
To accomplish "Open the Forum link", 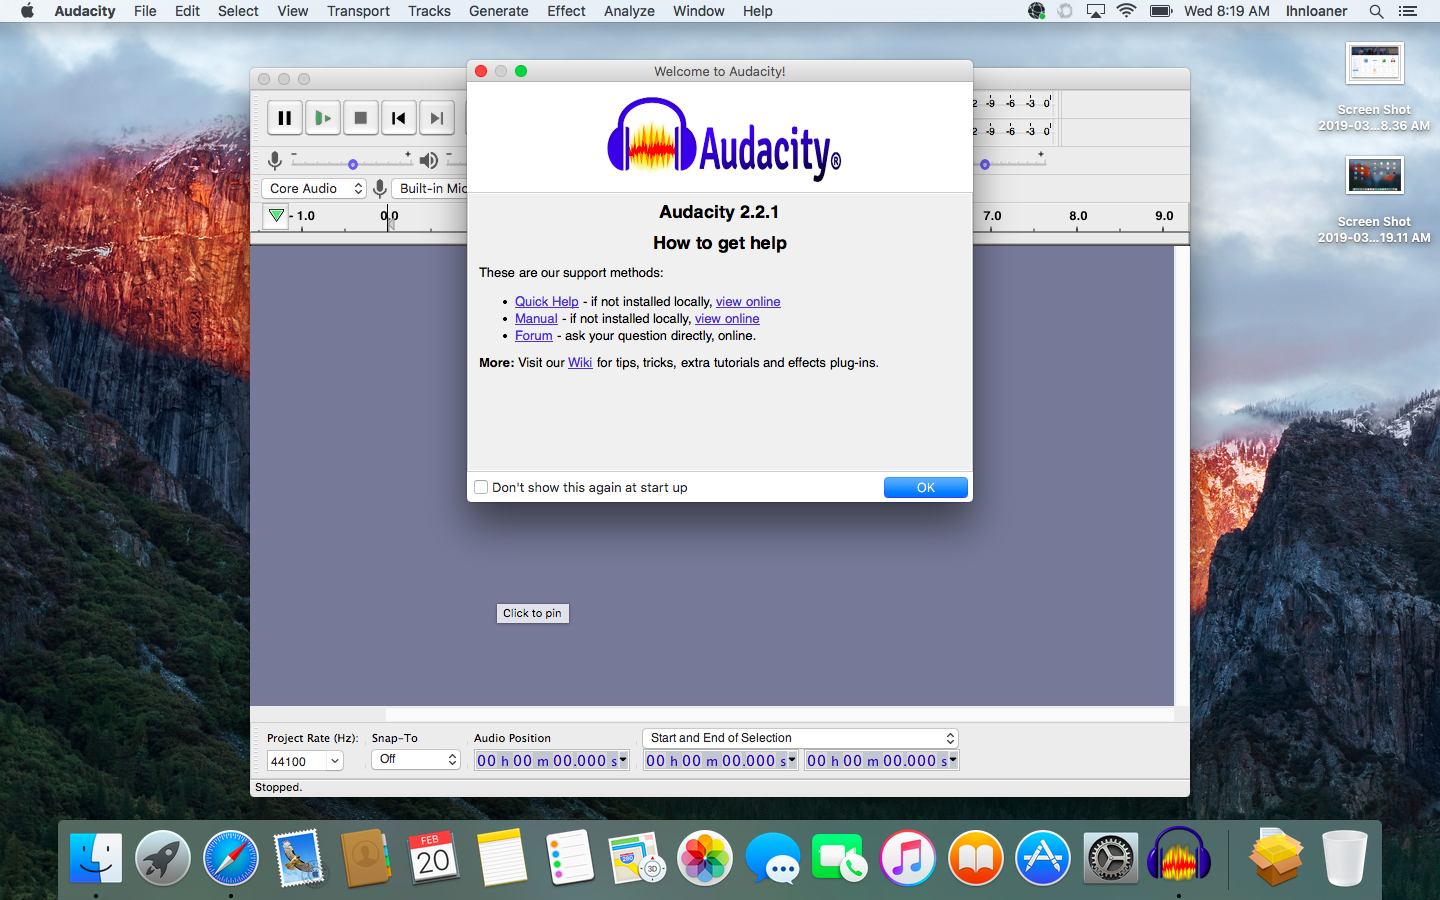I will 533,336.
